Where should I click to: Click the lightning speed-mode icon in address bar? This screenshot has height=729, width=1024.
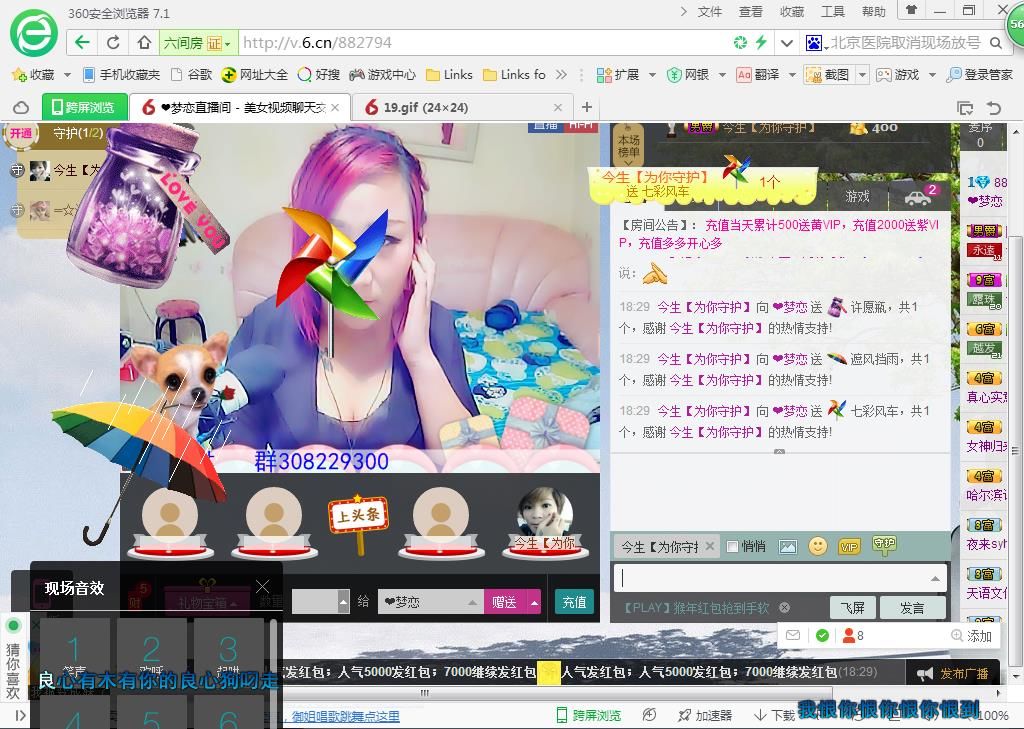(x=761, y=43)
